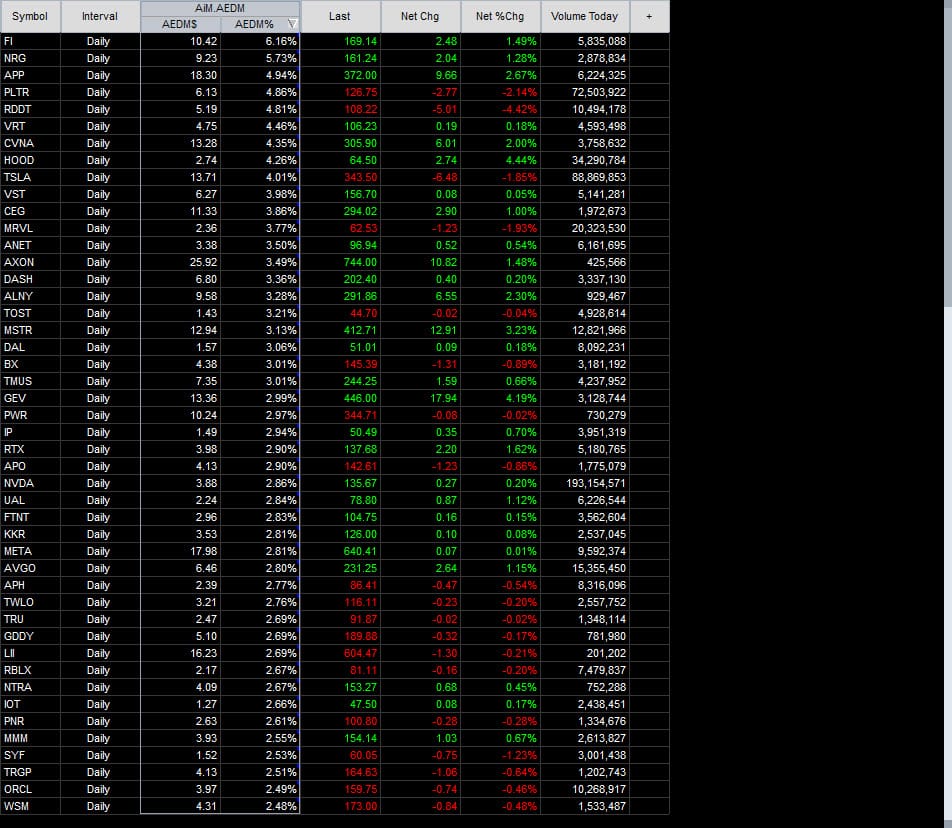Click HOOD net percent change 4.44%
The image size is (952, 828).
click(x=522, y=160)
